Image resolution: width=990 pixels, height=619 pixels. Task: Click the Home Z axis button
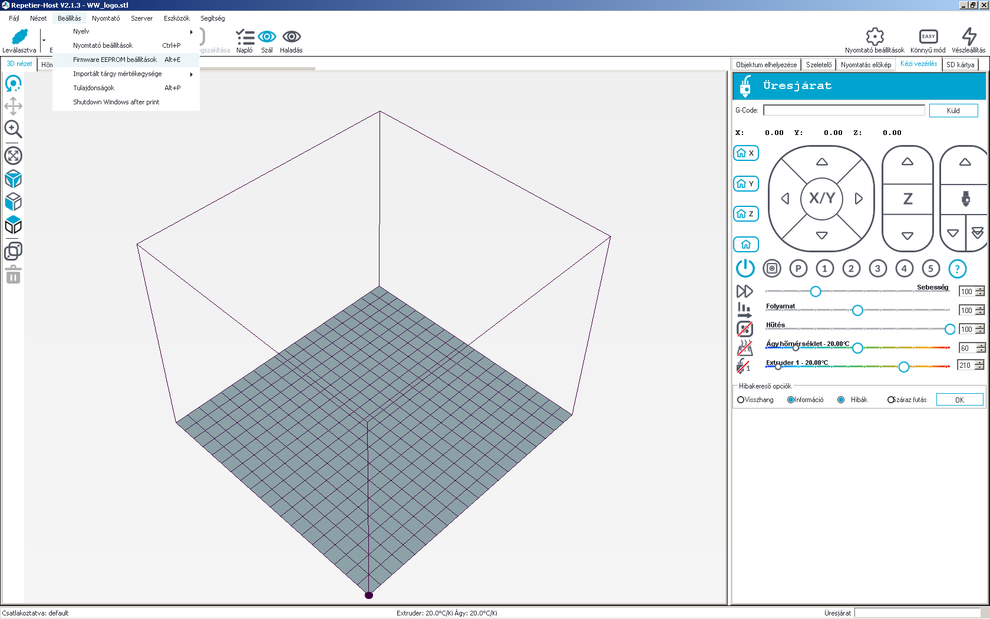[745, 214]
